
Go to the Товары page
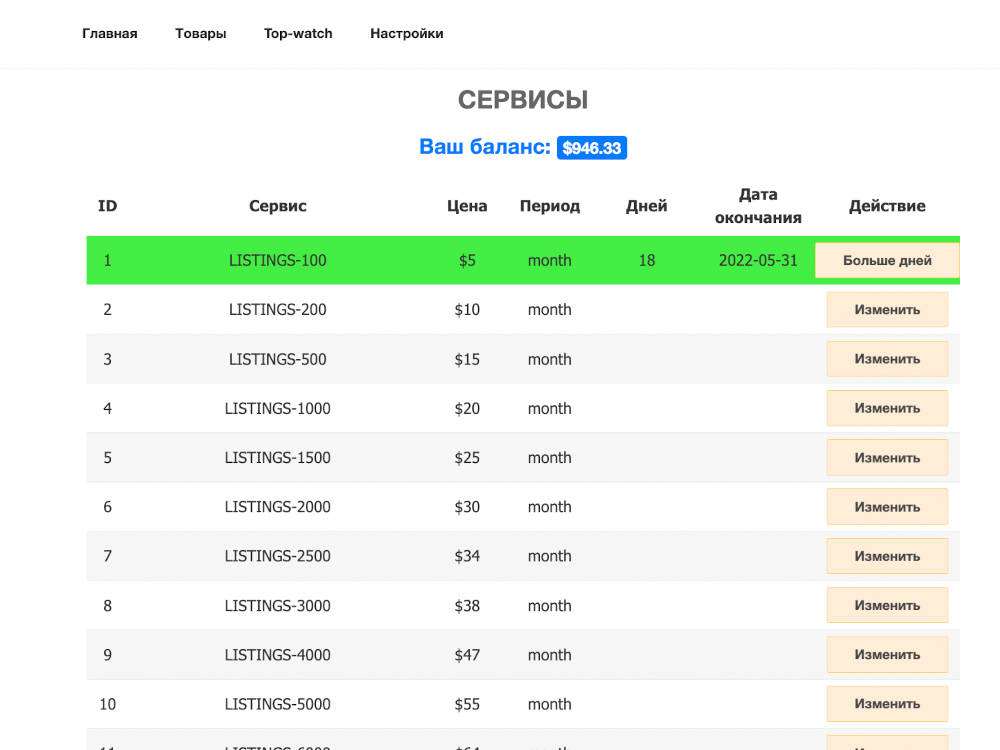click(x=201, y=34)
